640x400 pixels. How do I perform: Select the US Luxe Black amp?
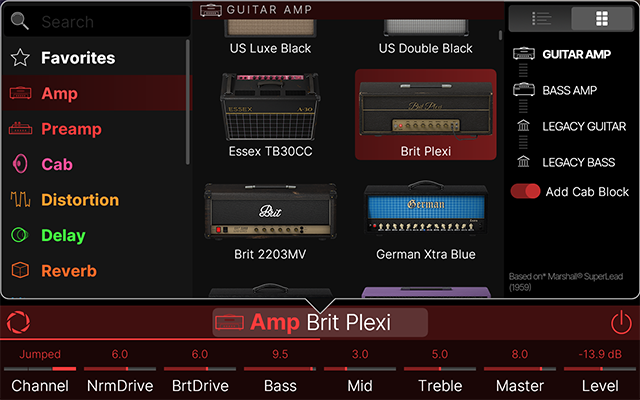pyautogui.click(x=270, y=38)
